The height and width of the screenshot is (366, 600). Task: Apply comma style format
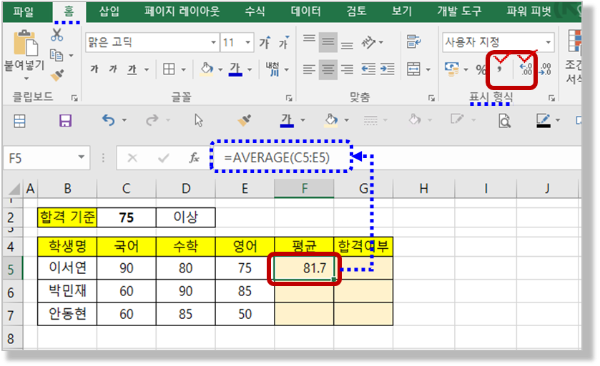click(499, 69)
